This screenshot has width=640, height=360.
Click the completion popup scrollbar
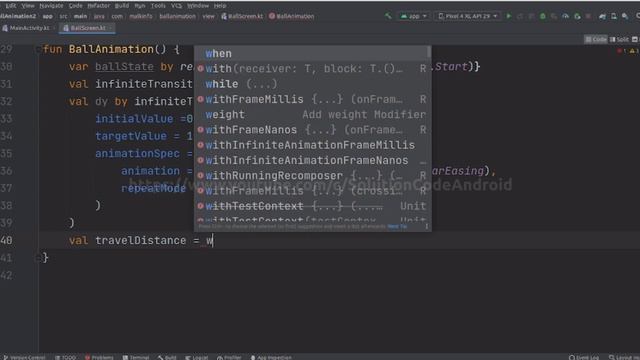tap(429, 52)
